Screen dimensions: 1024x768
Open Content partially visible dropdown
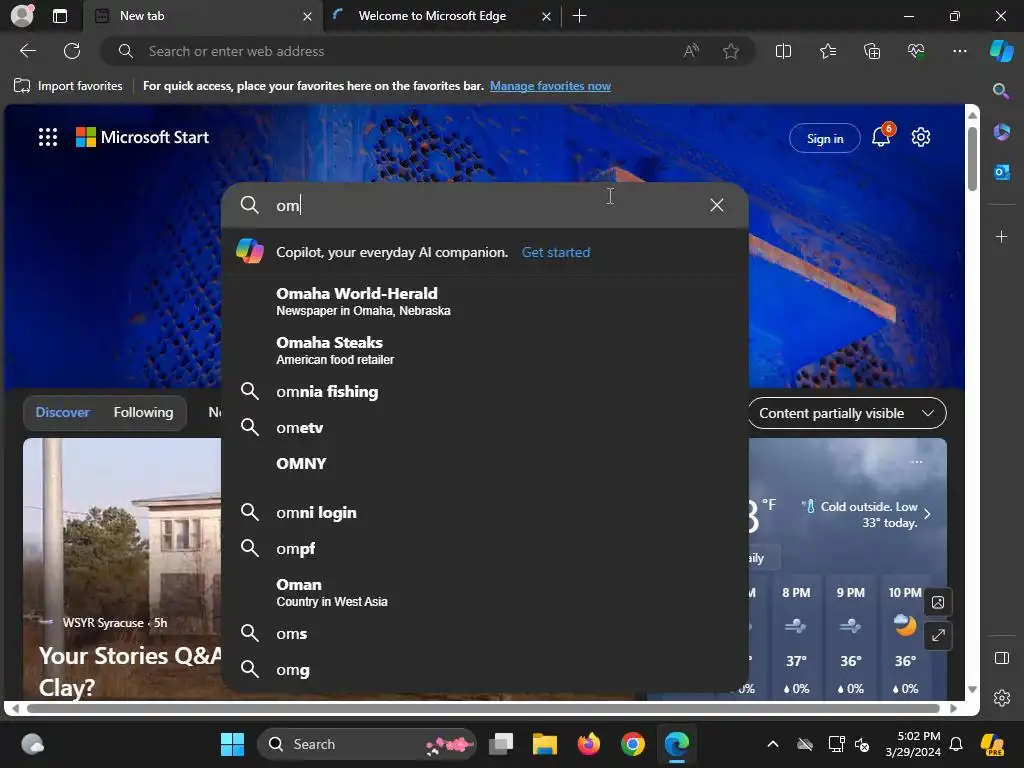tap(847, 413)
